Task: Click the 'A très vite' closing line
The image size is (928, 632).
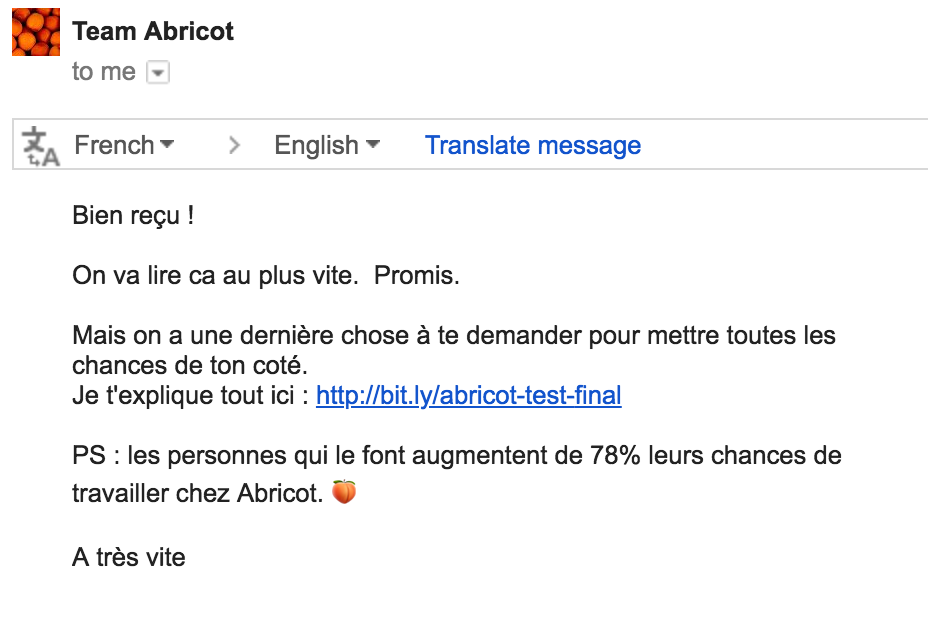Action: click(129, 557)
